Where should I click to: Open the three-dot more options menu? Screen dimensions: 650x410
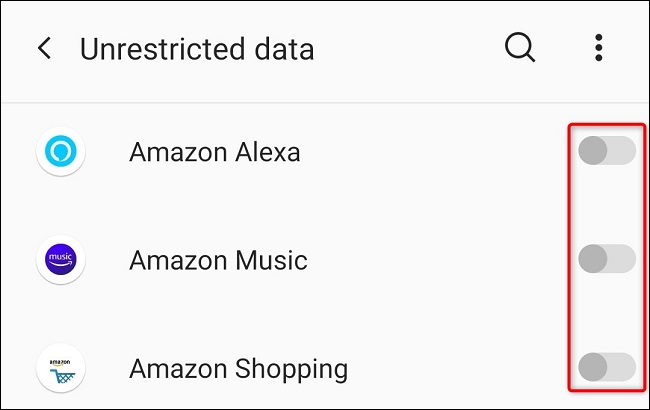[598, 48]
